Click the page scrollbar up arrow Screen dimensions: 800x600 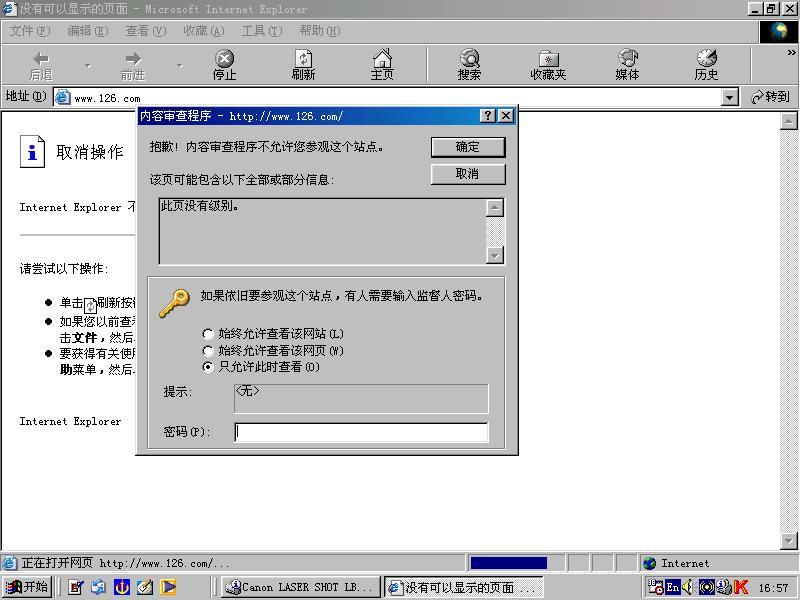click(x=788, y=122)
